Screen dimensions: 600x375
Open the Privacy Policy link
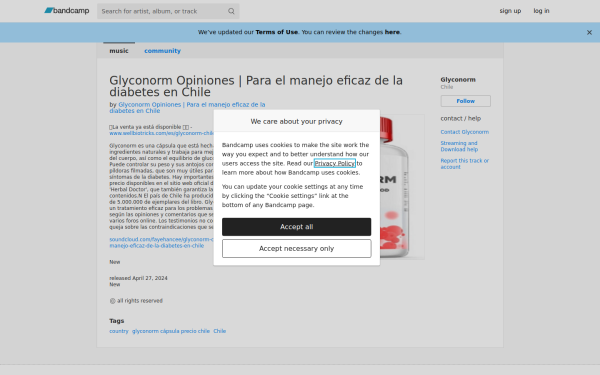(334, 163)
